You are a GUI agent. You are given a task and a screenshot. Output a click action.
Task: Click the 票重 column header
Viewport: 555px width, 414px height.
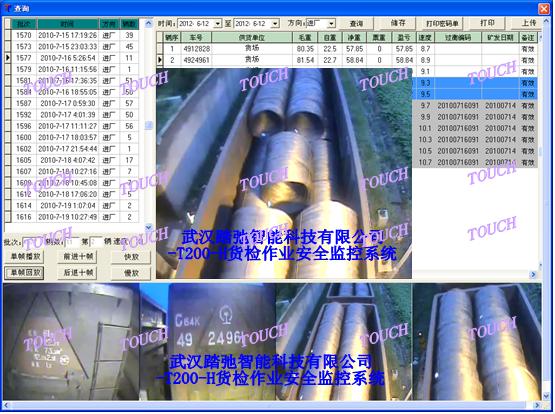pos(379,37)
